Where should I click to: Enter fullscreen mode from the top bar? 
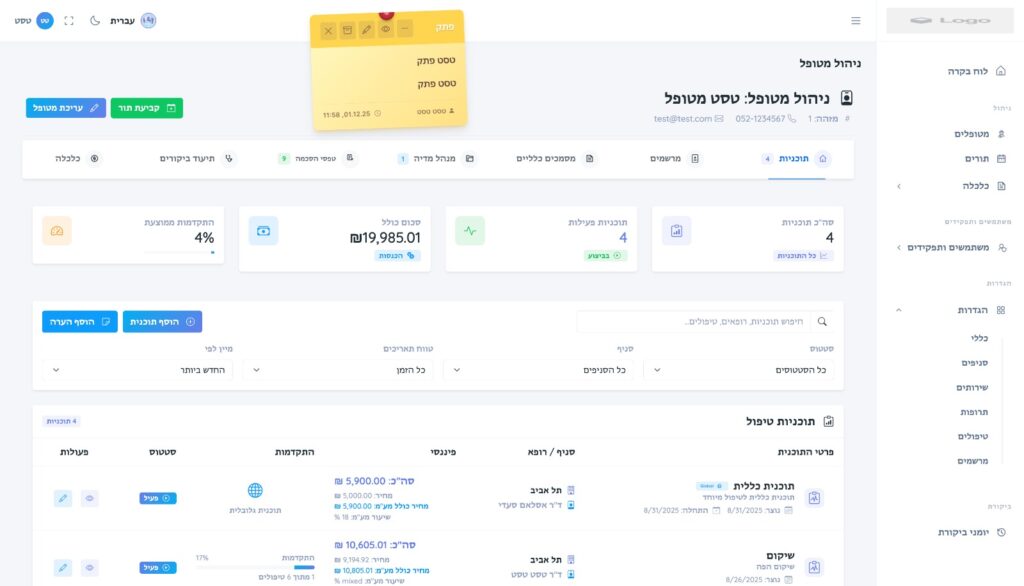pos(69,21)
